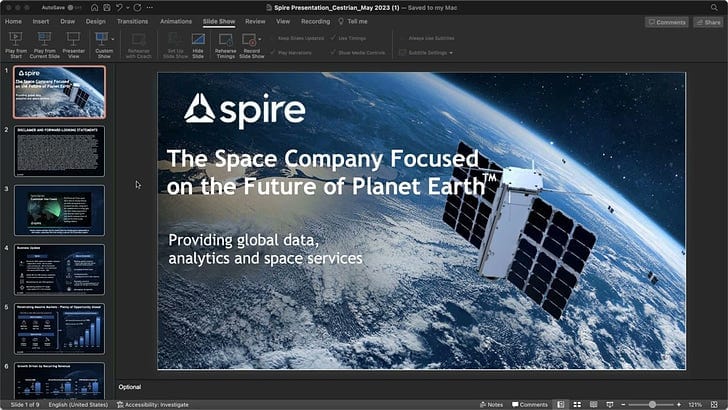Start slideshow from status bar icon
The width and height of the screenshot is (728, 410).
[610, 404]
